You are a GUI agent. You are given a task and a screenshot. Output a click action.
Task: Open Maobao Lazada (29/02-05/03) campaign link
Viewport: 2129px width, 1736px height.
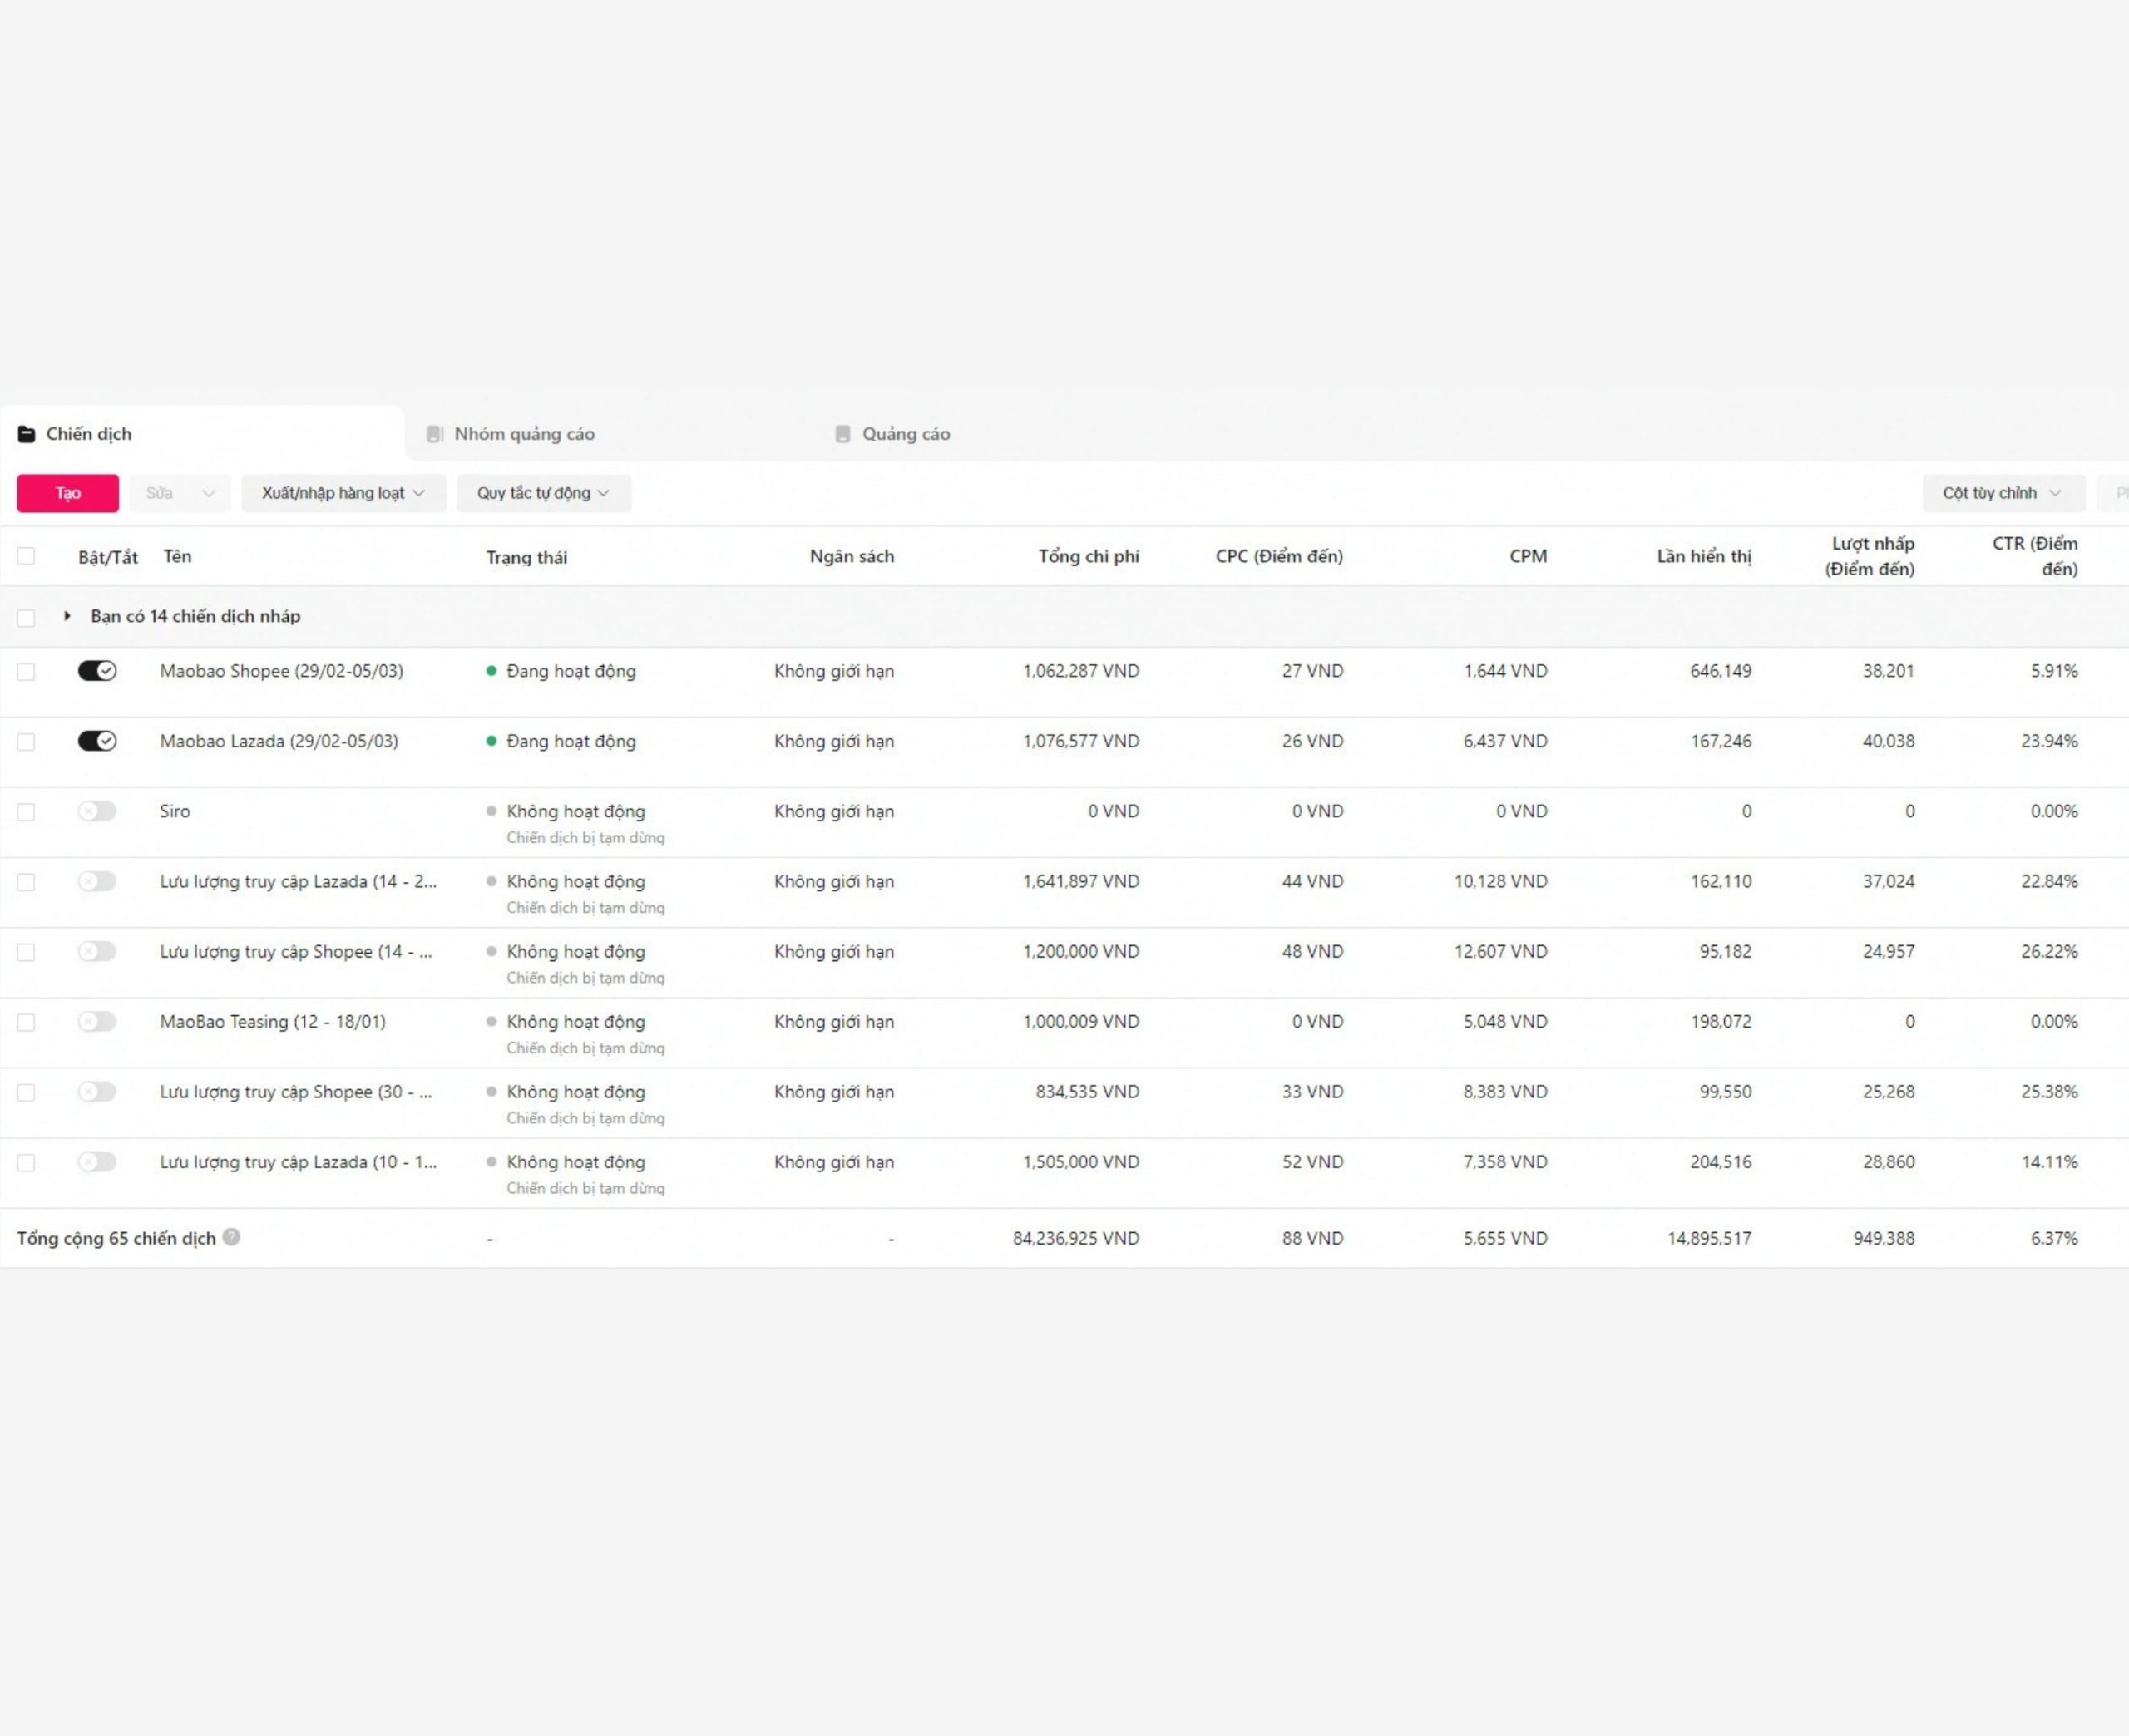(x=279, y=741)
